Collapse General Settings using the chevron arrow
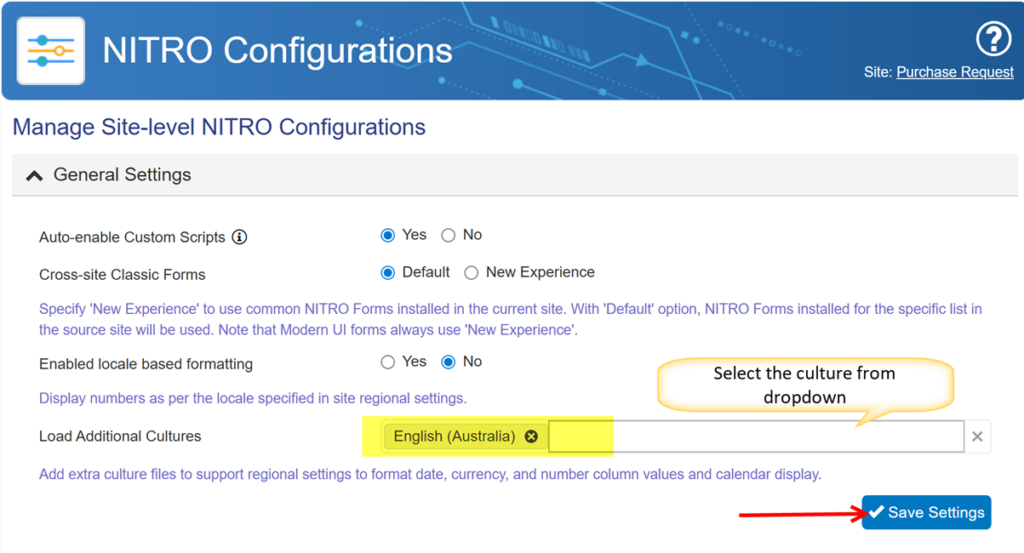1024x553 pixels. (34, 175)
